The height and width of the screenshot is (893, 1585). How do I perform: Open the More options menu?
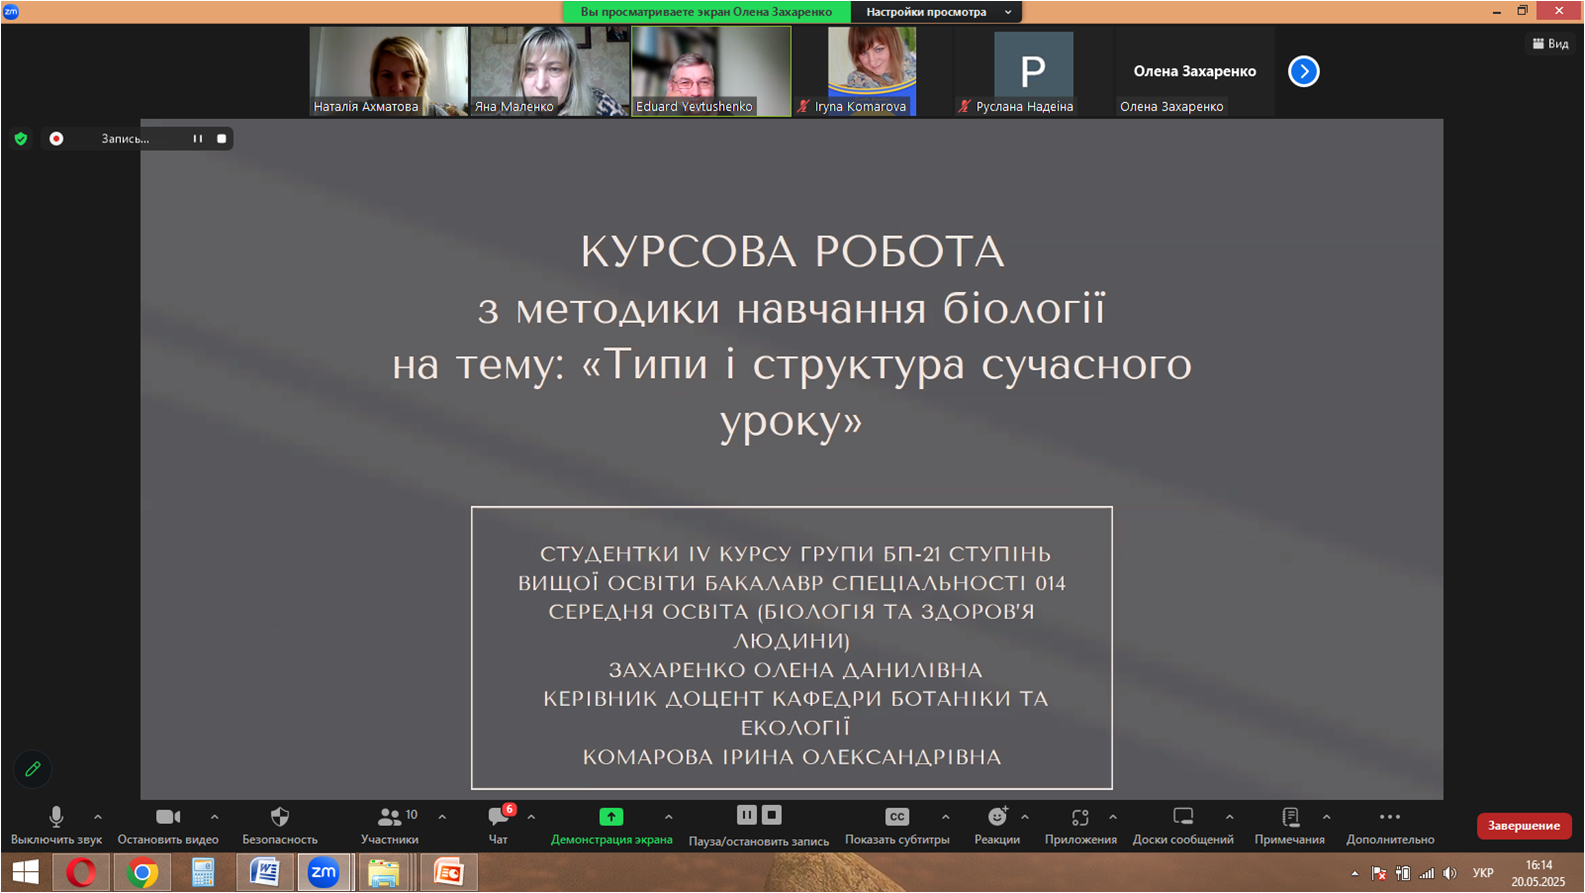point(1389,818)
